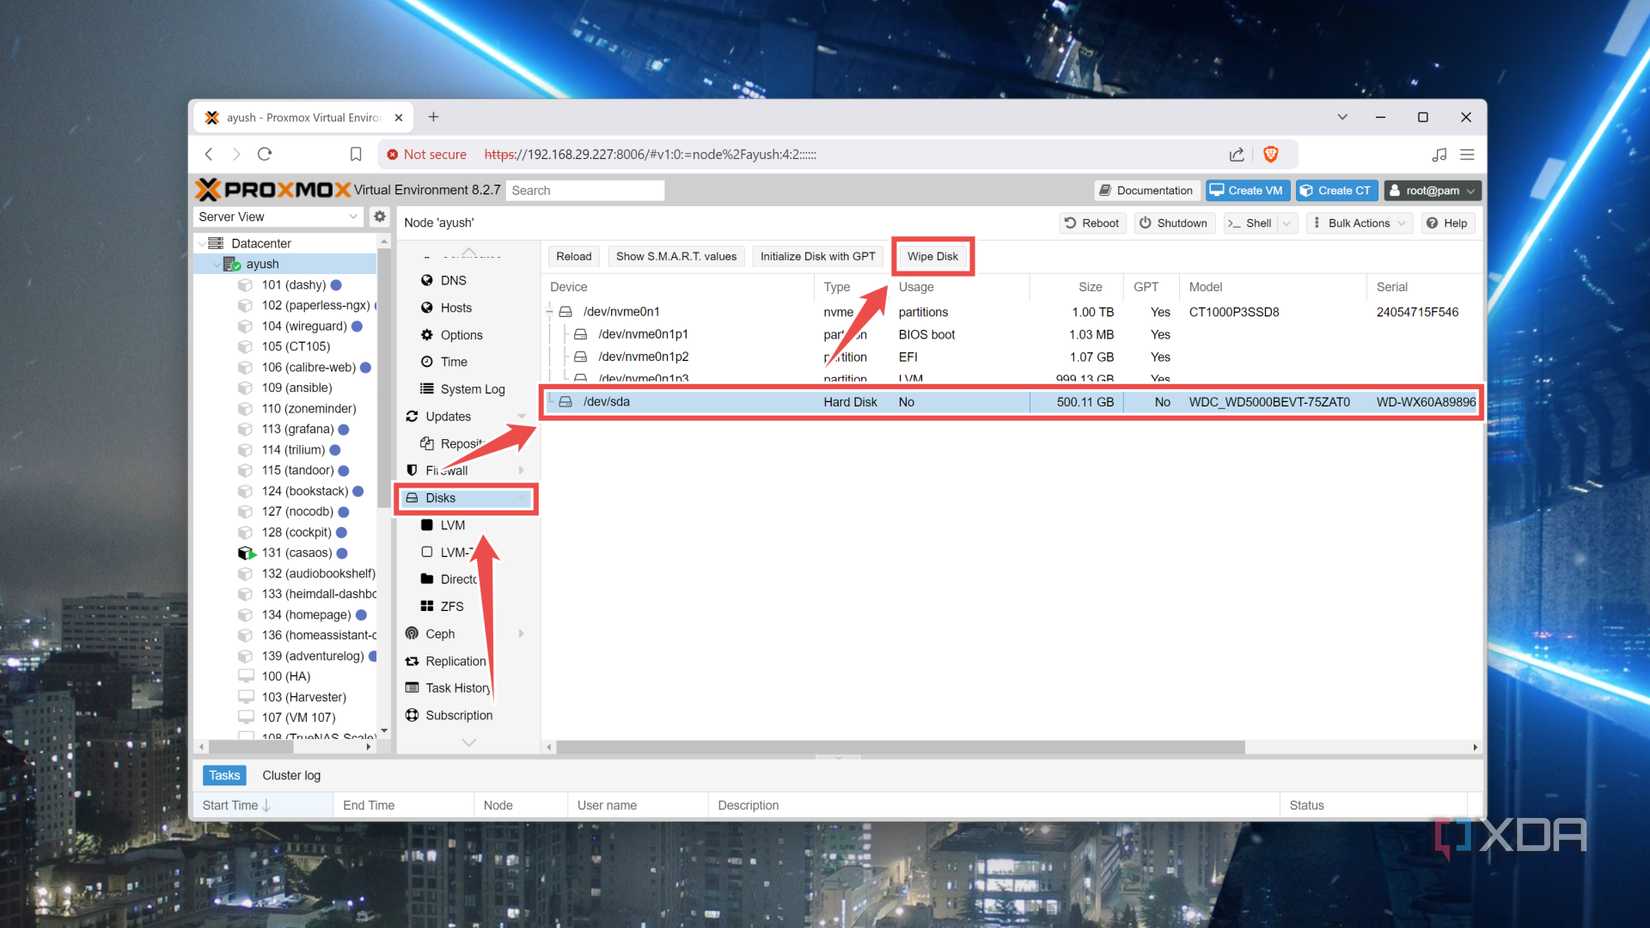Open the Server View settings gear
The height and width of the screenshot is (928, 1650).
[380, 216]
